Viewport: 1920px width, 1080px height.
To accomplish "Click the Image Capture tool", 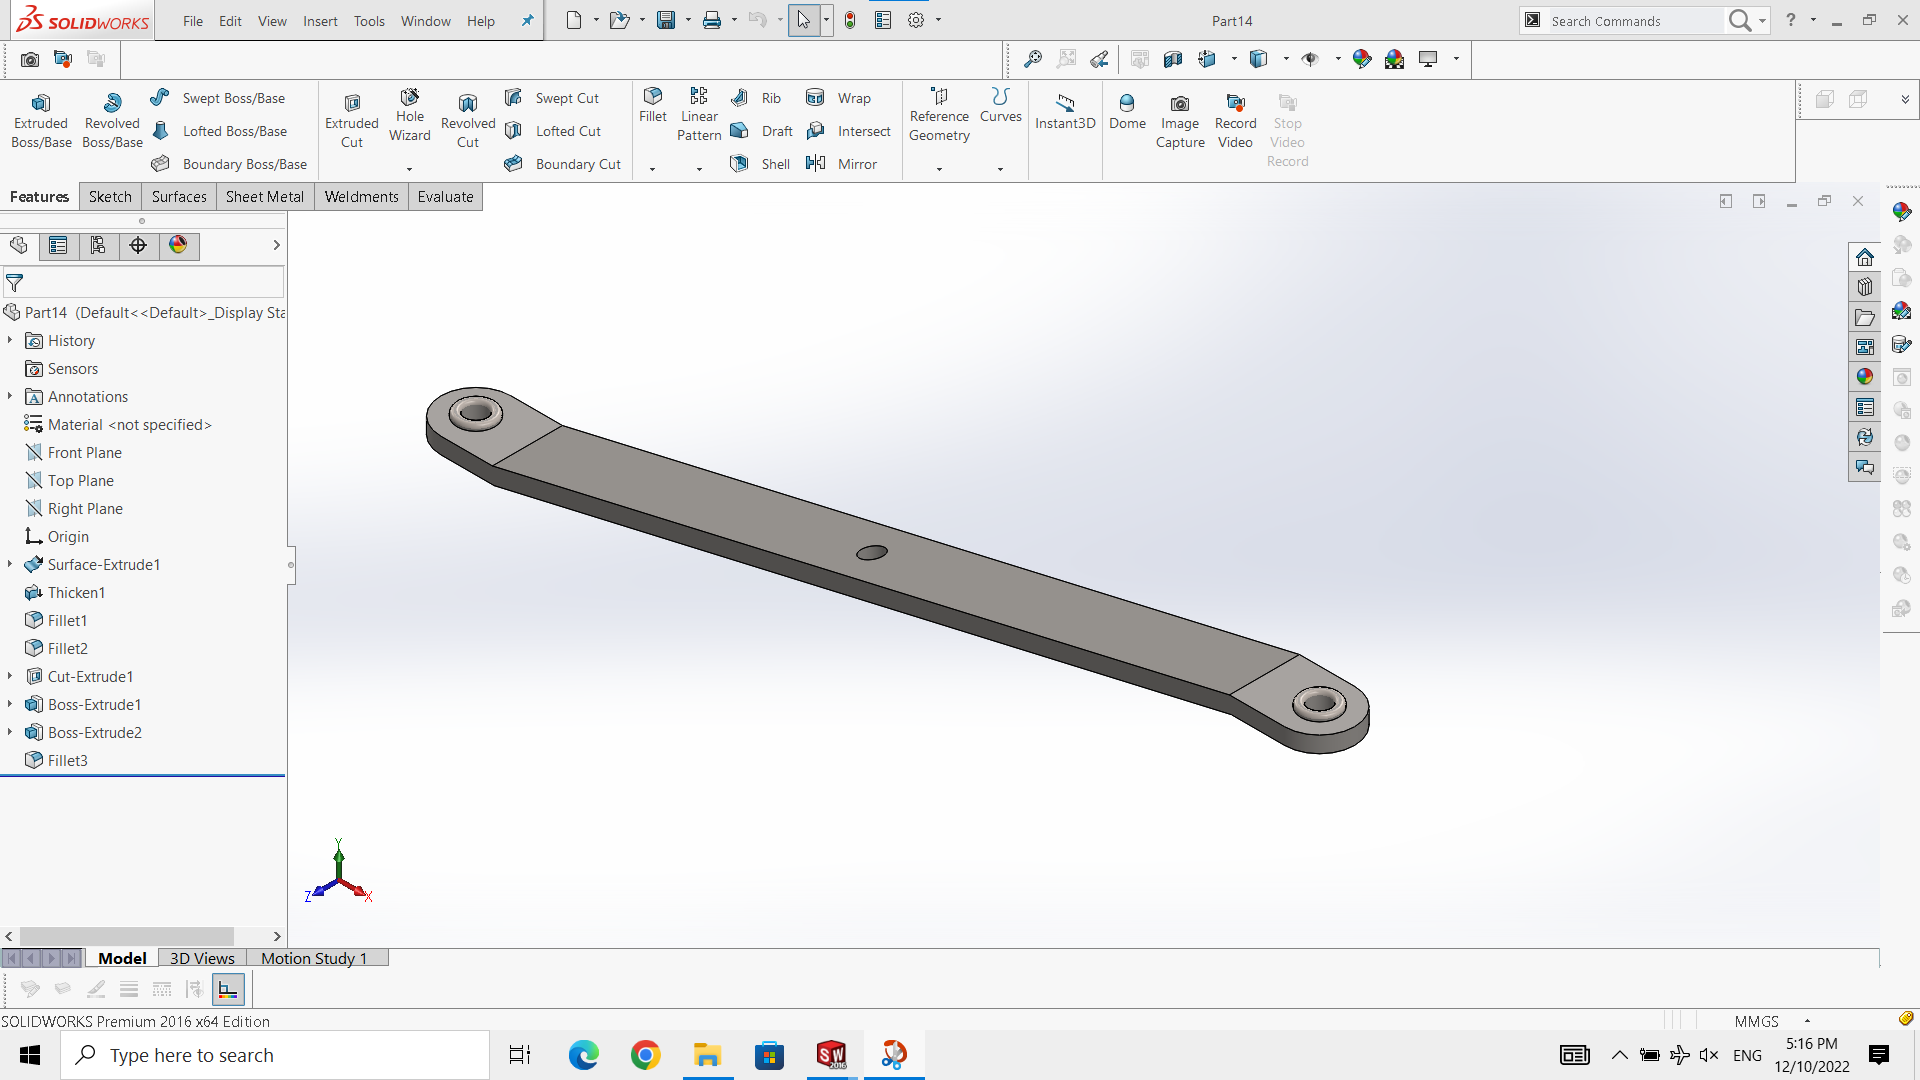I will (1180, 121).
